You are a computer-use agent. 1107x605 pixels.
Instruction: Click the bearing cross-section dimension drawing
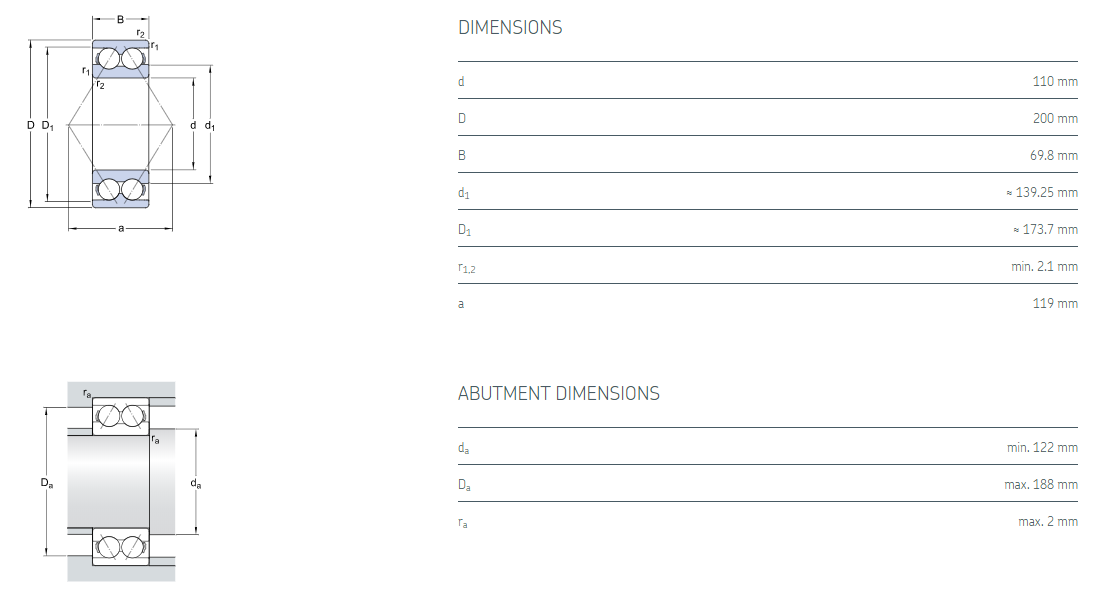121,125
